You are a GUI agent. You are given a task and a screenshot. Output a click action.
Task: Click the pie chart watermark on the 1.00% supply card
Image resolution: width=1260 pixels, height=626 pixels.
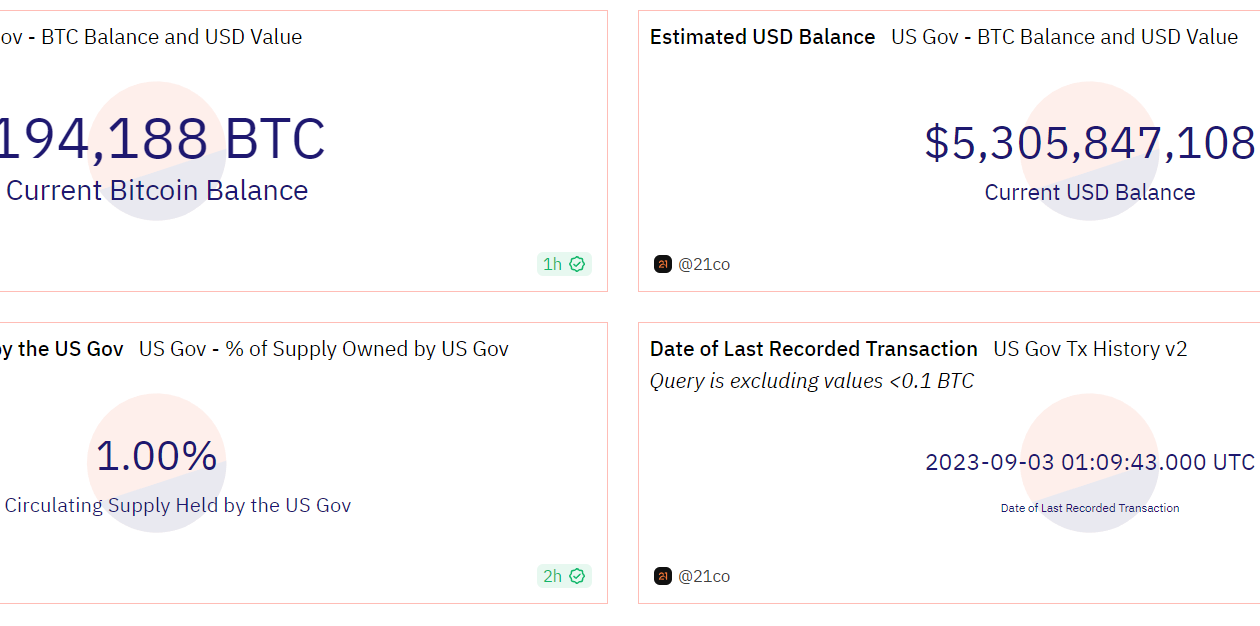click(157, 465)
